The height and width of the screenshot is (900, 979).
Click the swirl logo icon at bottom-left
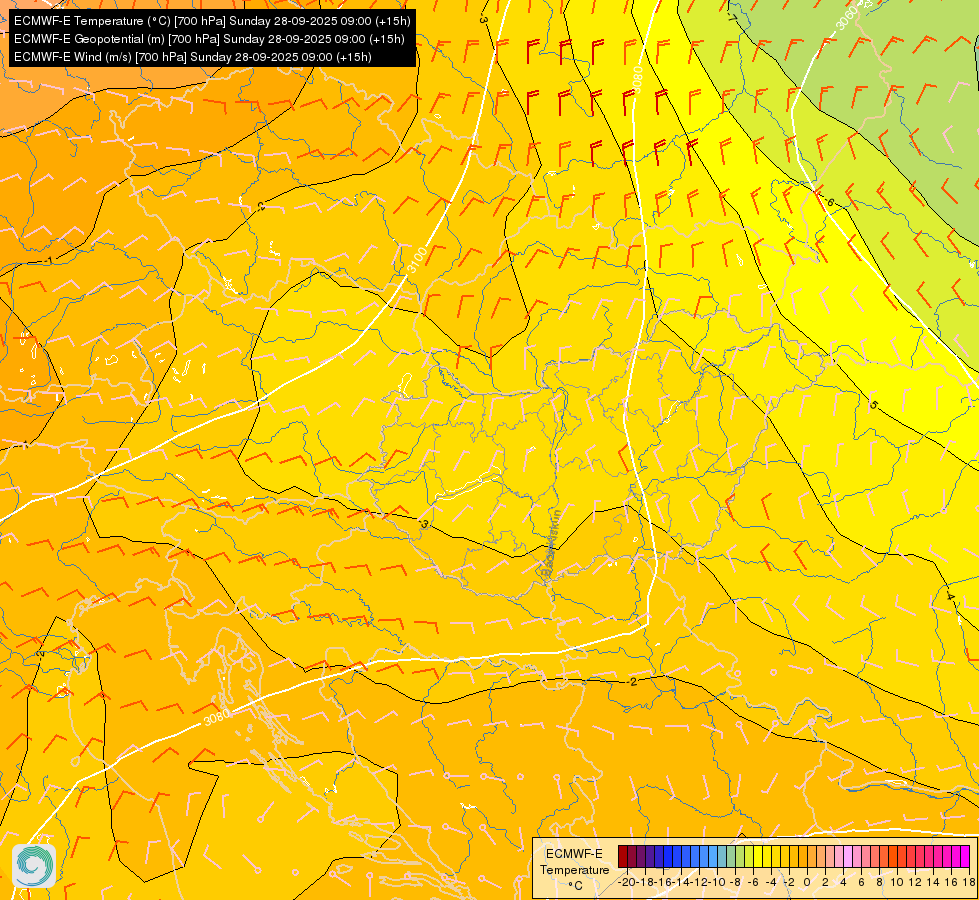pyautogui.click(x=34, y=866)
